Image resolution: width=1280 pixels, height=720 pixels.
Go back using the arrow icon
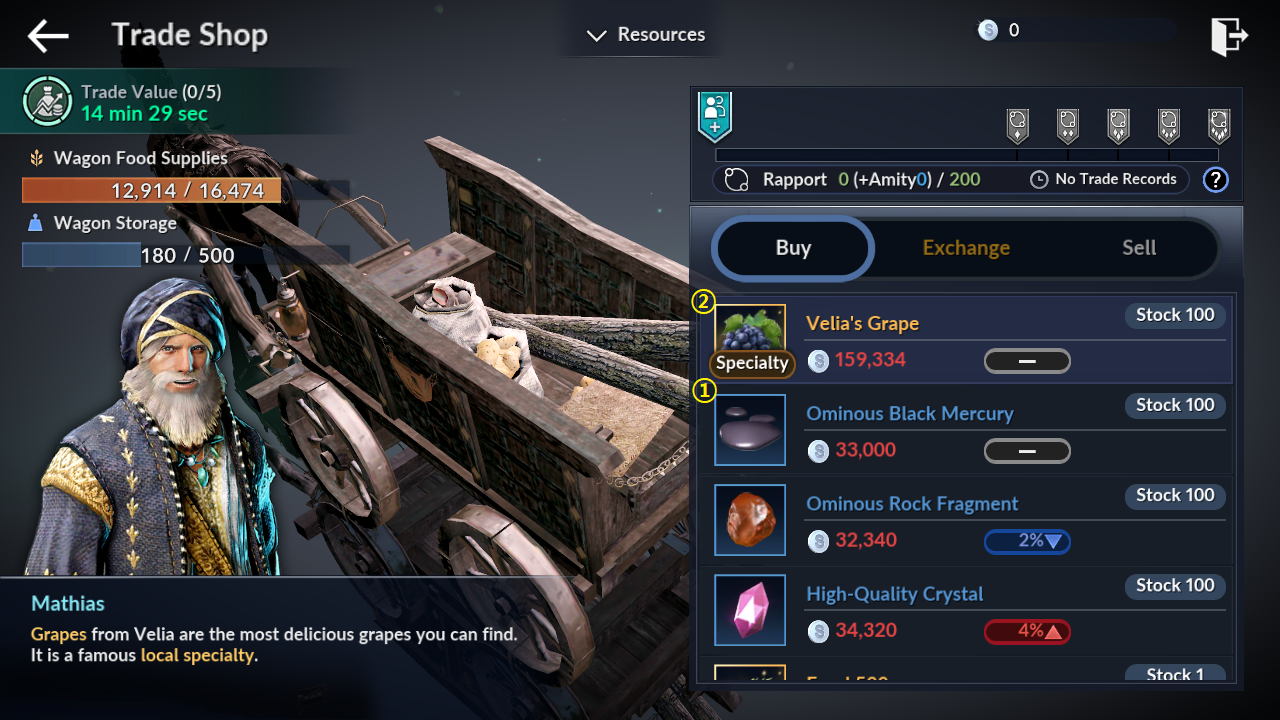click(48, 36)
